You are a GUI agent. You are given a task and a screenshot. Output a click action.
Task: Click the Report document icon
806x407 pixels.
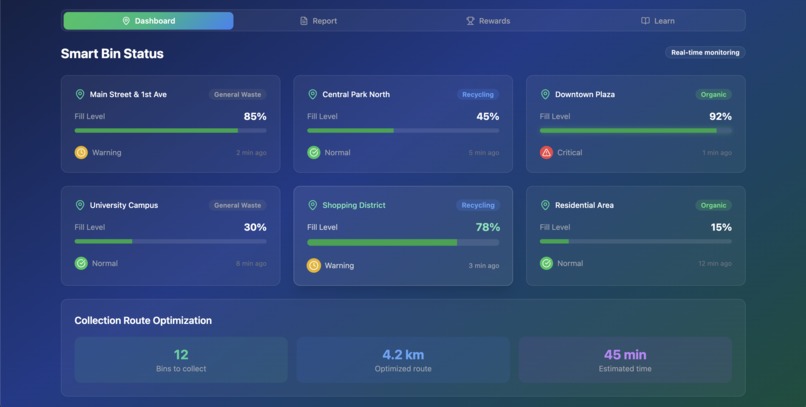304,21
